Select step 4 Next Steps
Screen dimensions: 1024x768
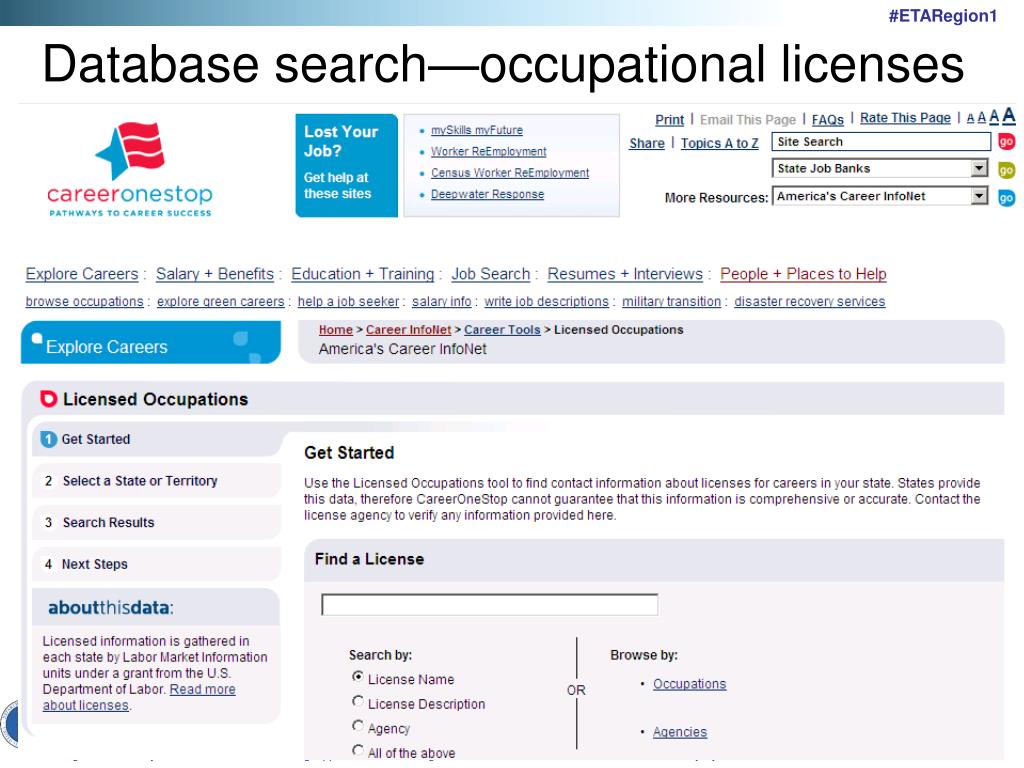[x=157, y=564]
